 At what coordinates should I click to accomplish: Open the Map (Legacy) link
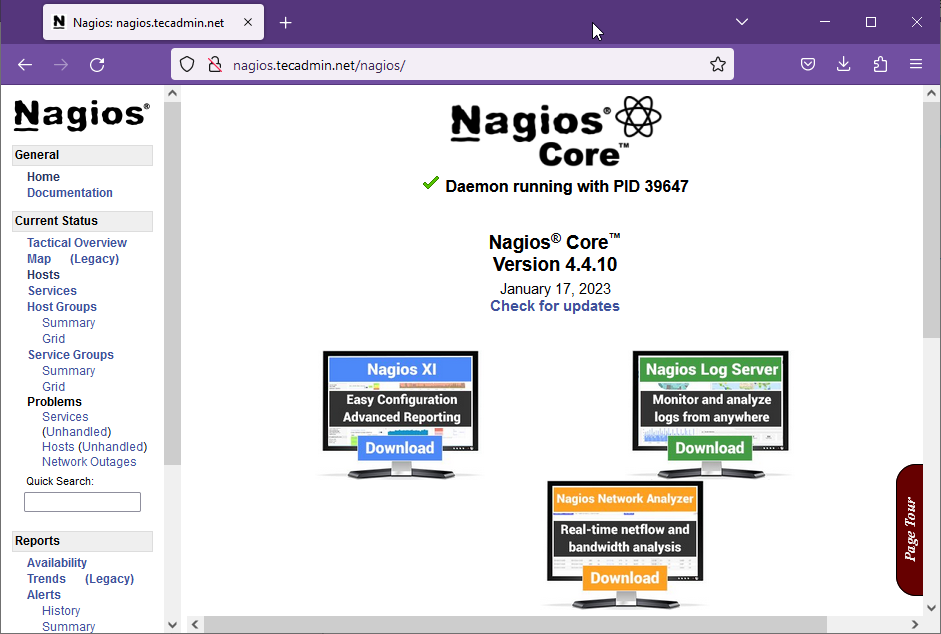[94, 259]
